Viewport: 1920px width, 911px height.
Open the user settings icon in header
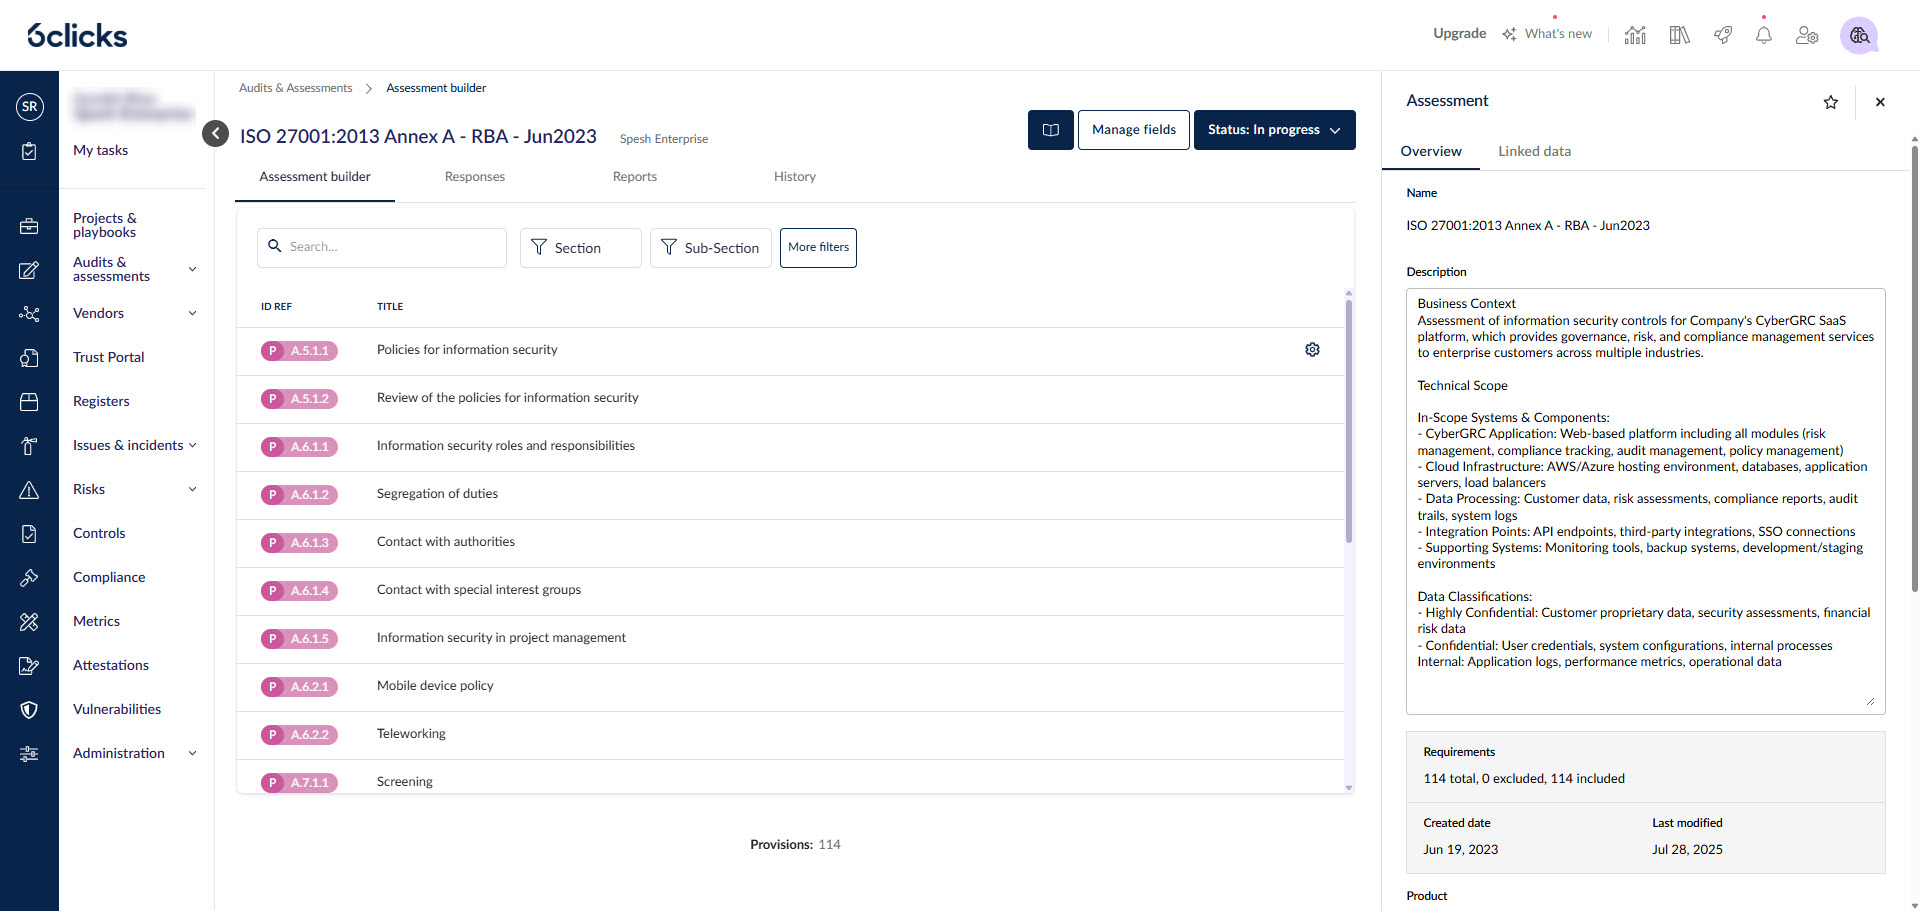pyautogui.click(x=1806, y=35)
